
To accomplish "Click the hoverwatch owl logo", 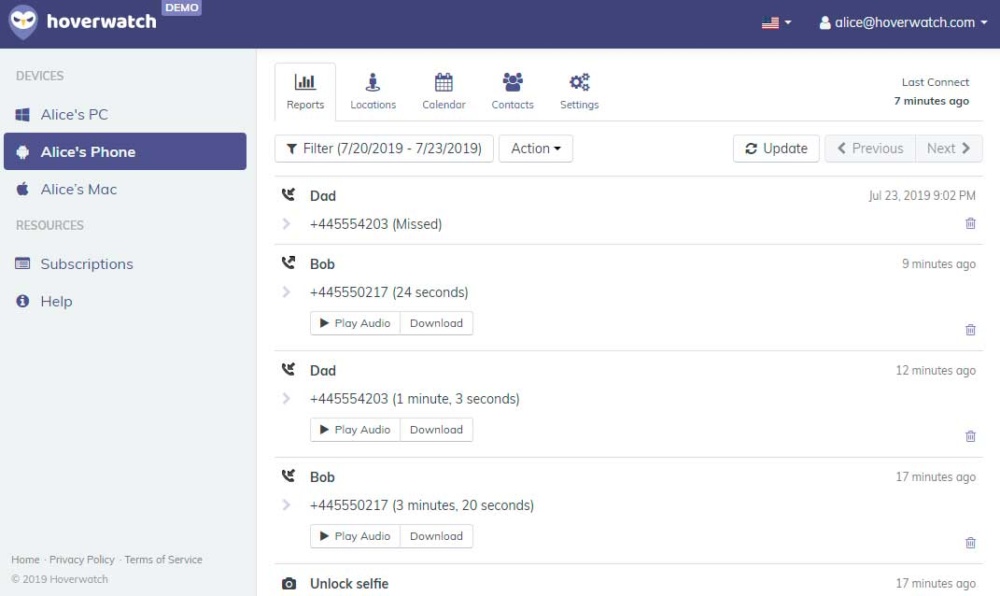I will point(23,22).
